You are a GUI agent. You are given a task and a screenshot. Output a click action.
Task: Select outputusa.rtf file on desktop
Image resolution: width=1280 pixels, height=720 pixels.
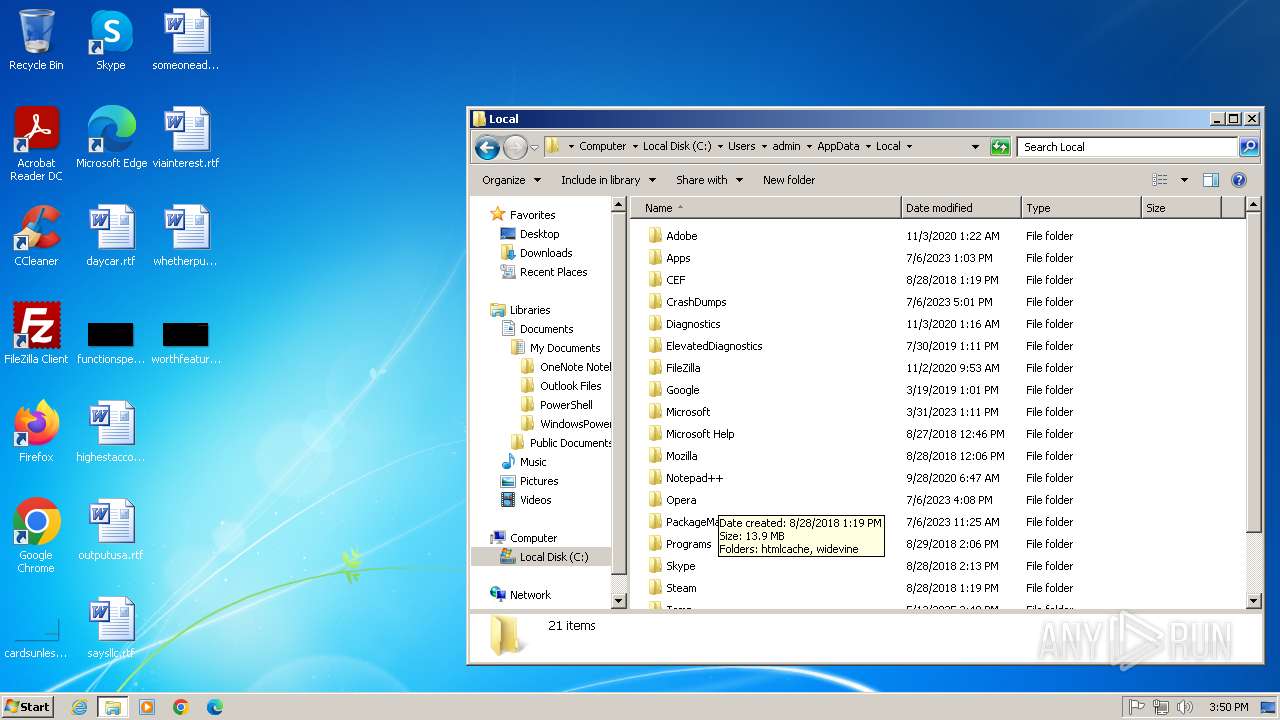click(x=111, y=530)
